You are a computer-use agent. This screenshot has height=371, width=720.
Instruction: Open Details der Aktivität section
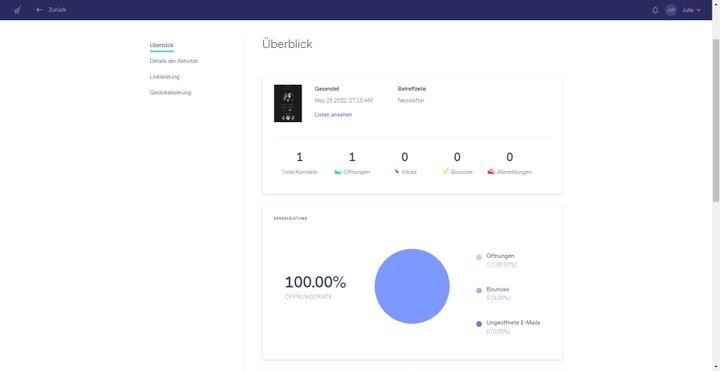(174, 61)
